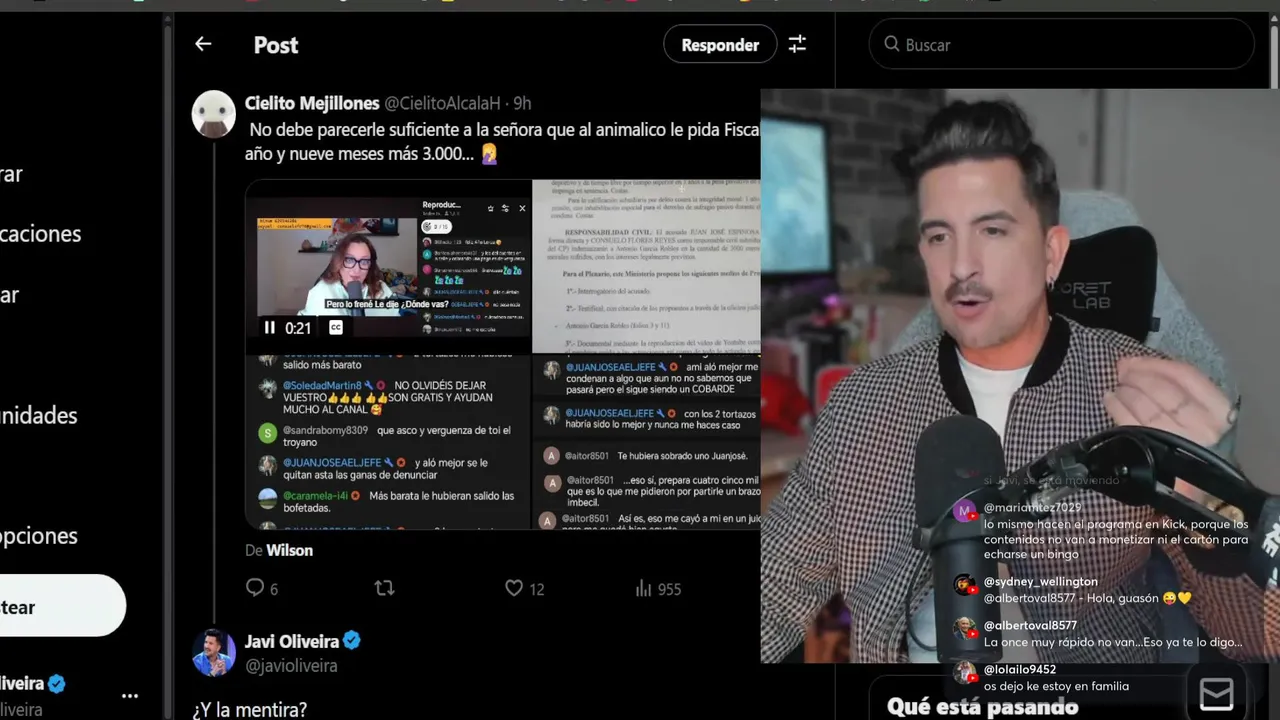
Task: Open Explorar in sidebar
Action: (10, 173)
